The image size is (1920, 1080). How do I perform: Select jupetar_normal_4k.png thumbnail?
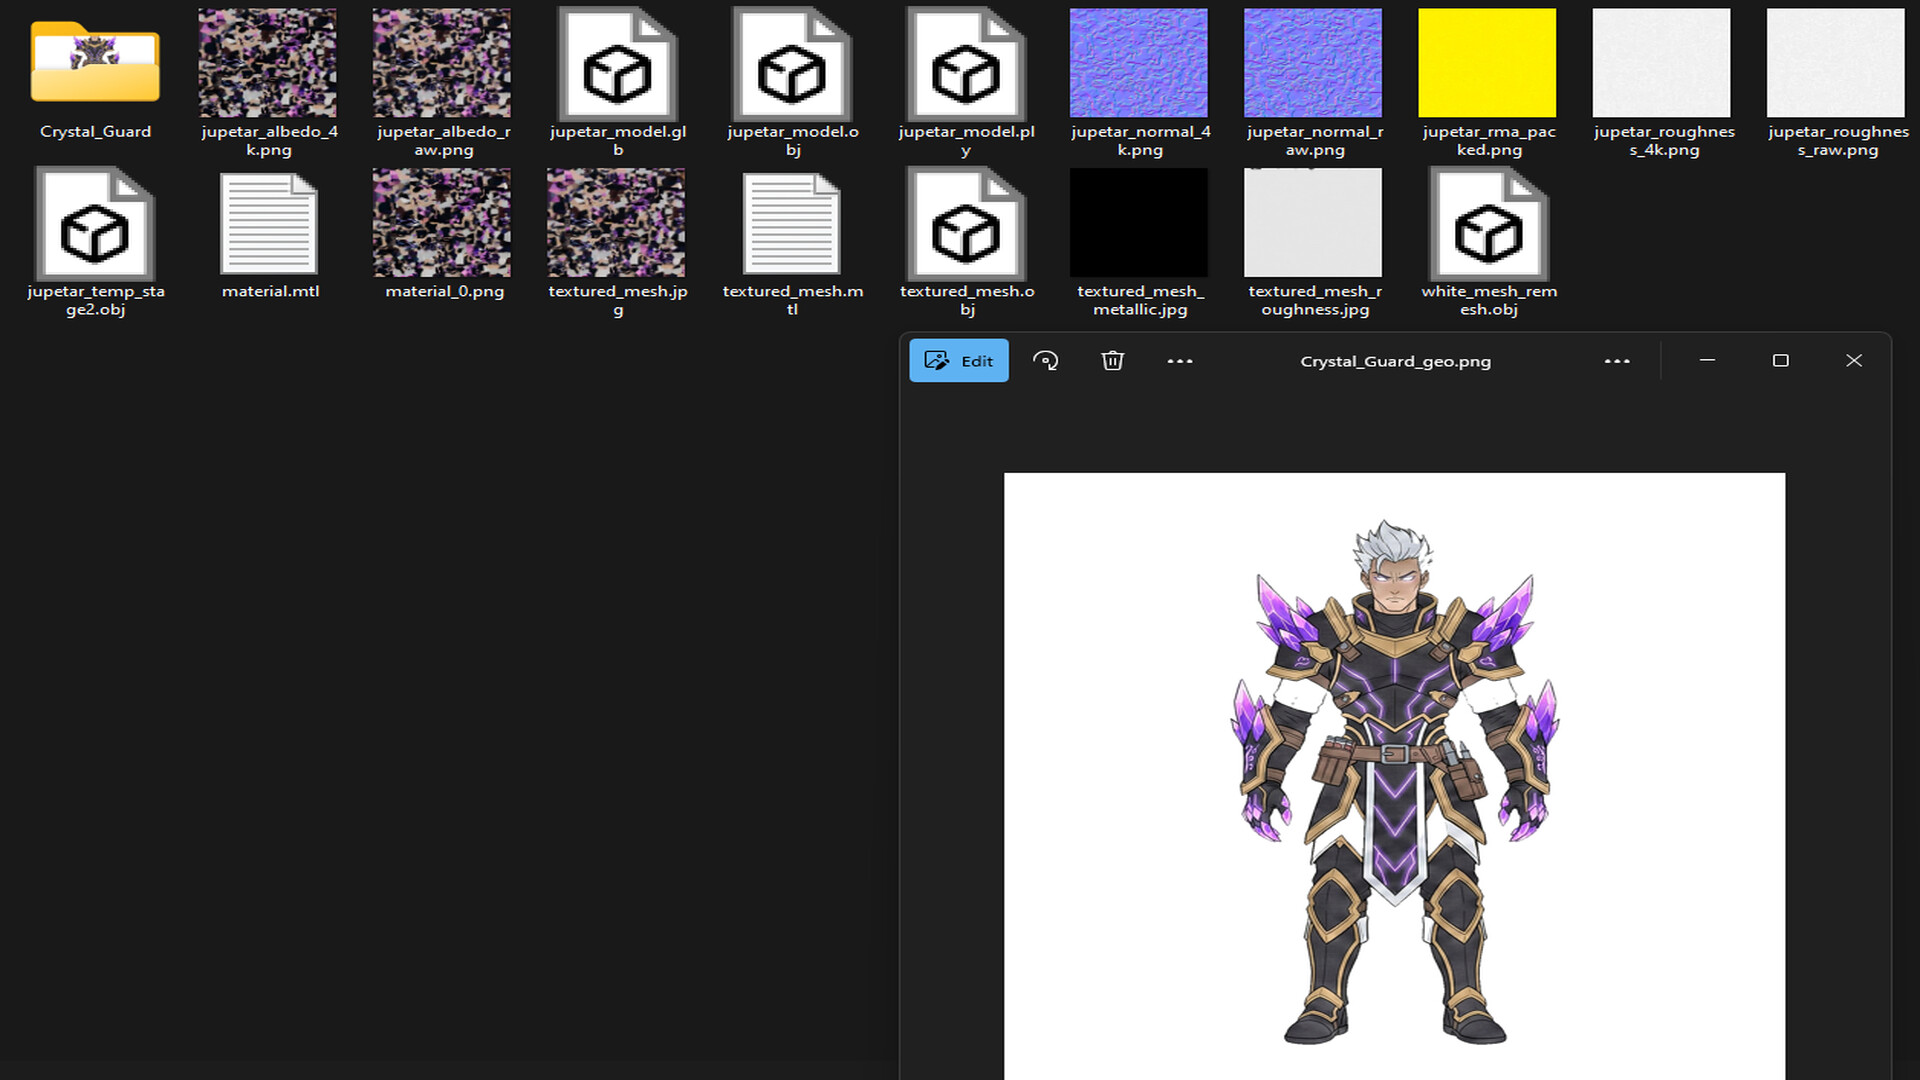(x=1139, y=63)
